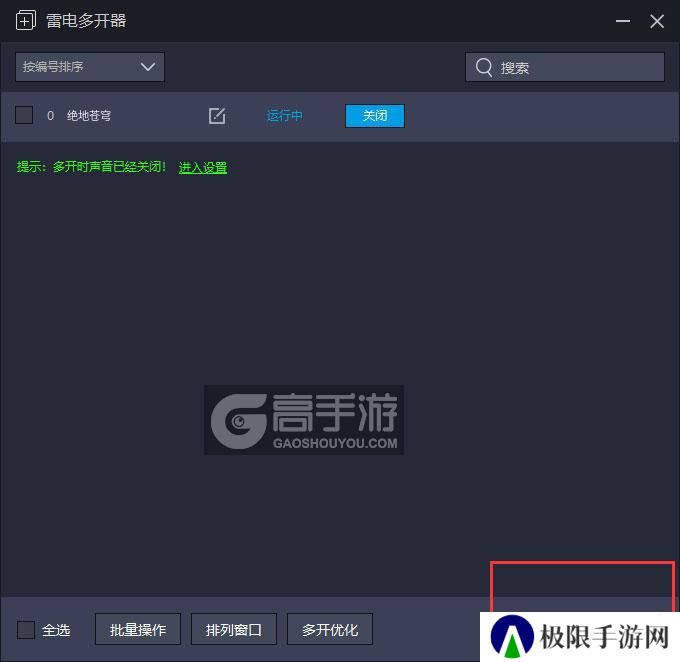680x662 pixels.
Task: Open the 批量操作 batch operations button
Action: click(x=138, y=629)
